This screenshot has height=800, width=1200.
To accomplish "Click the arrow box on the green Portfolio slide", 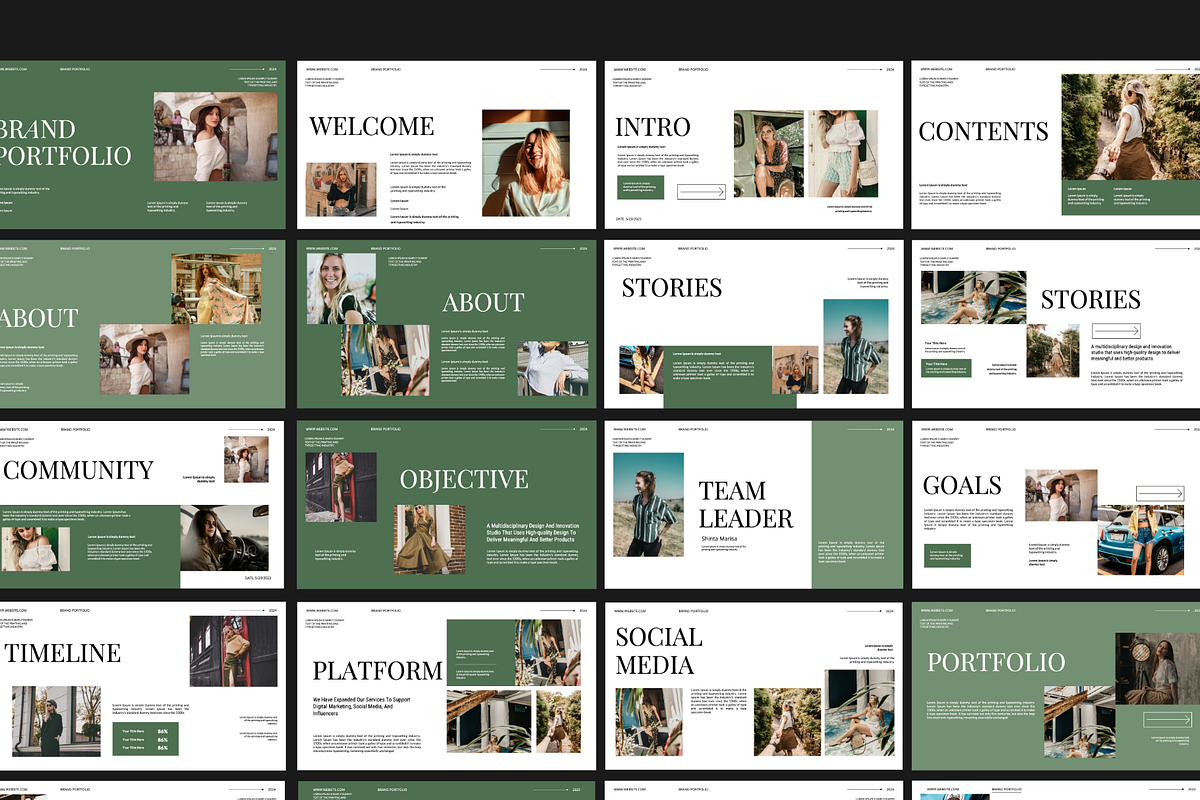I will [x=1168, y=719].
